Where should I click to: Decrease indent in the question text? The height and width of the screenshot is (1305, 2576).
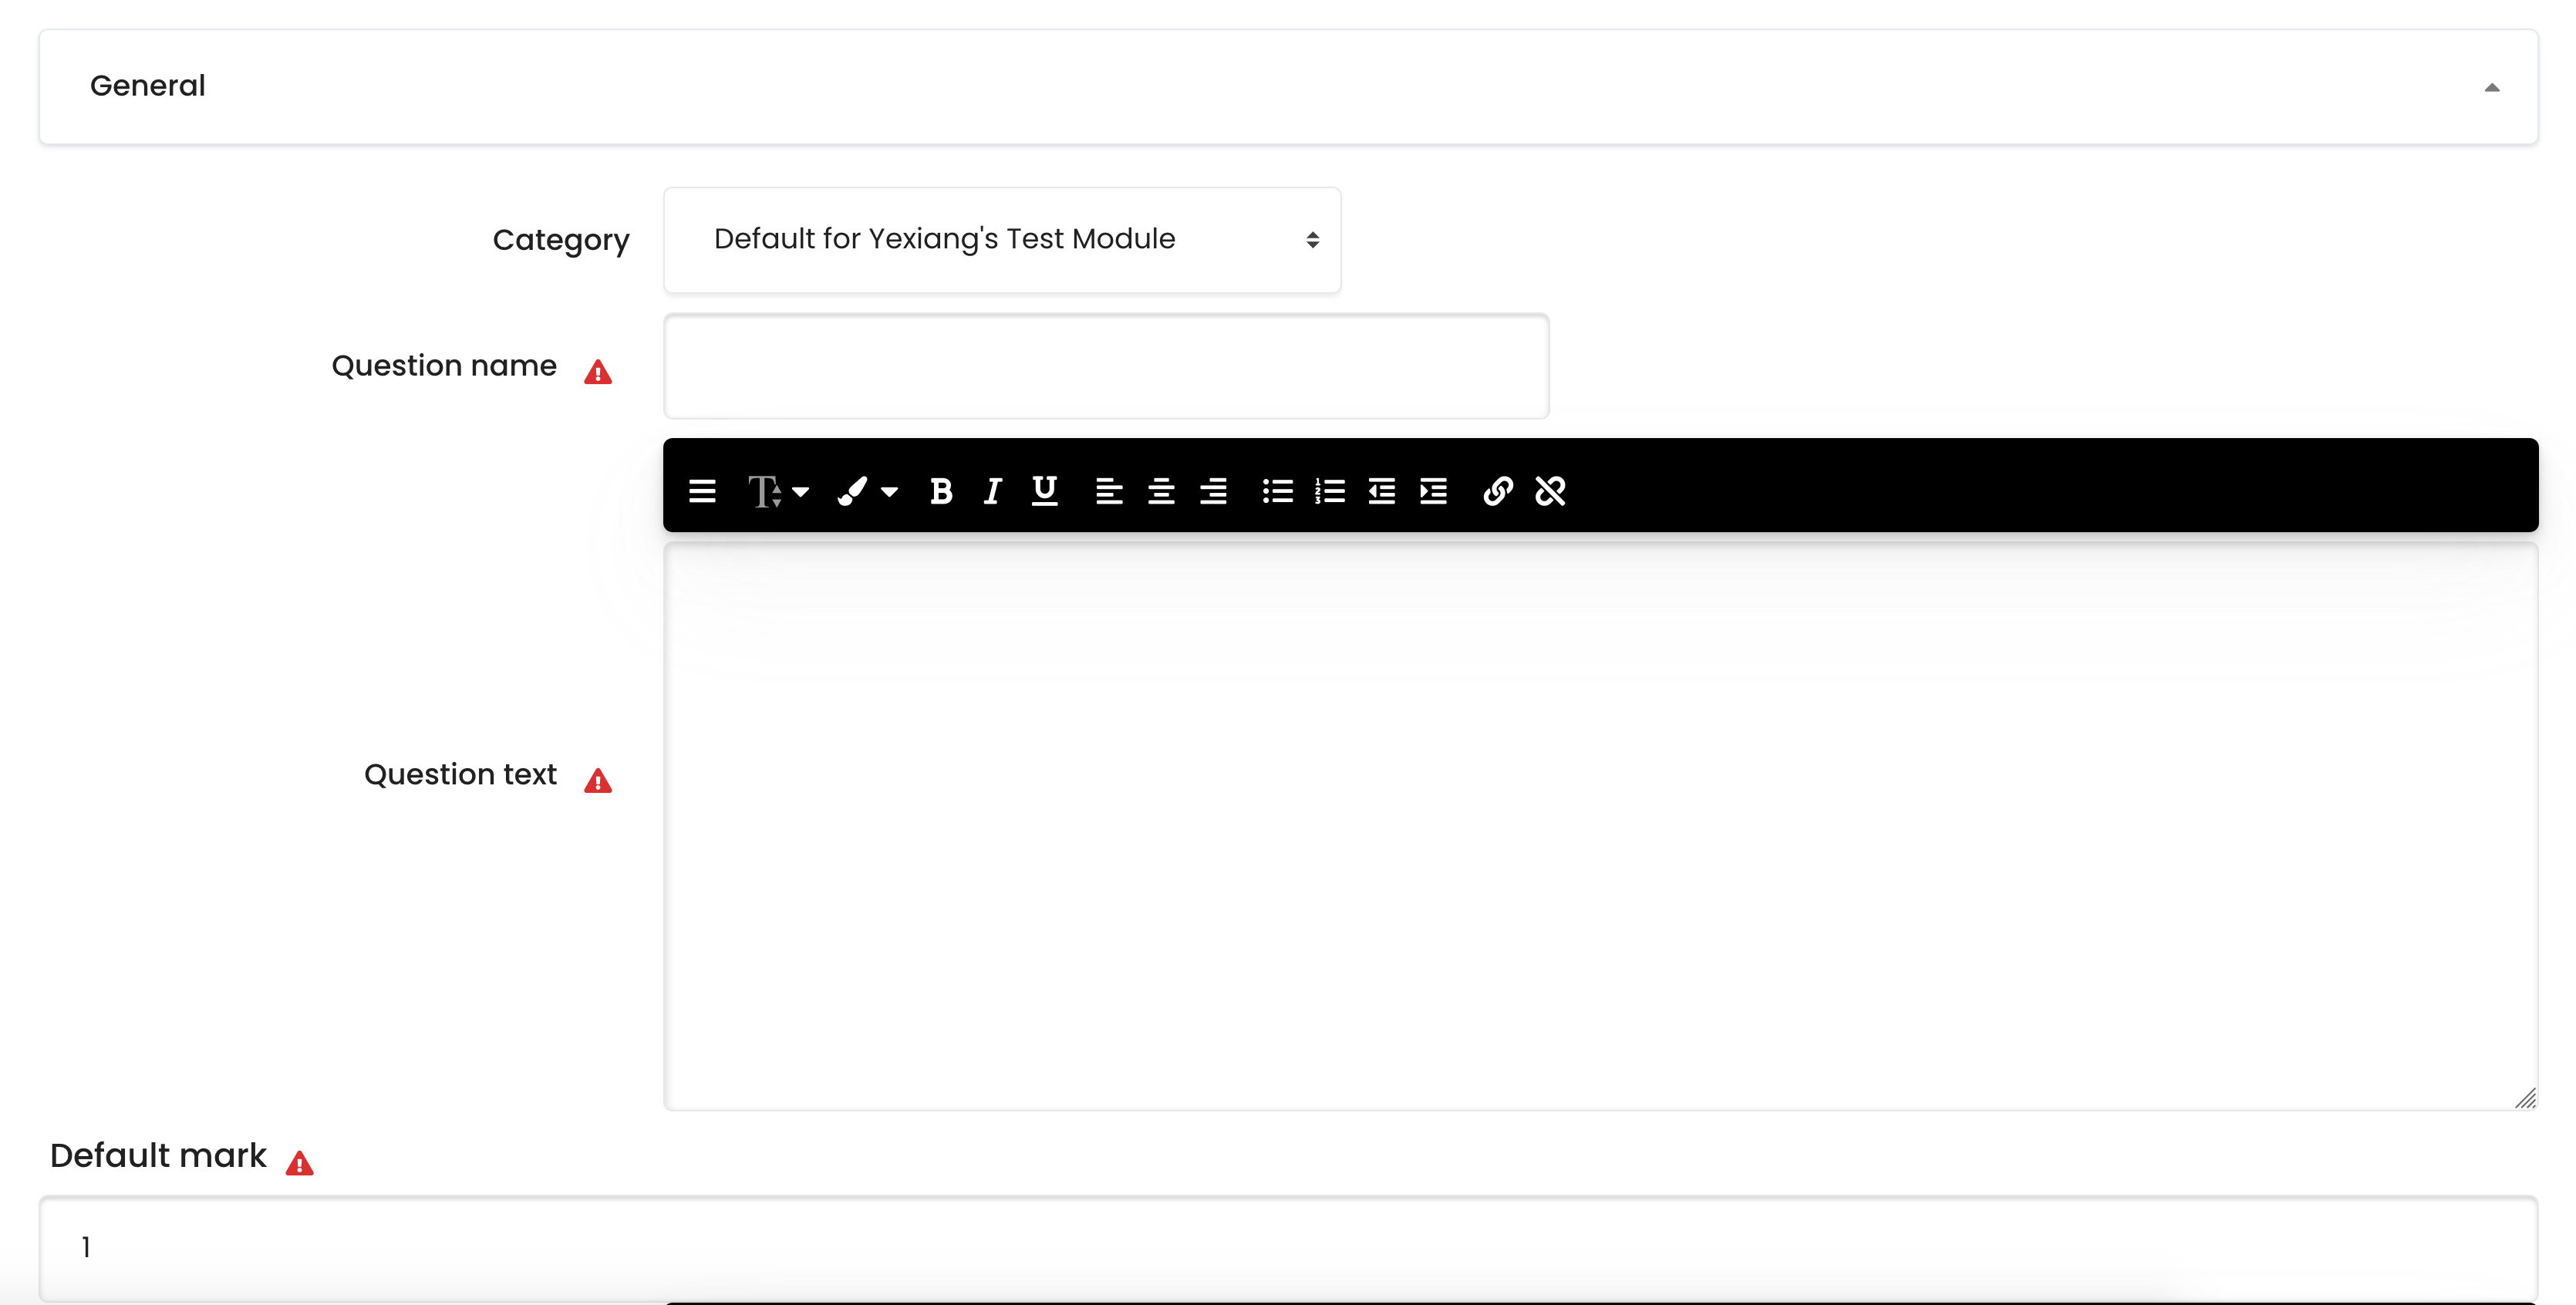click(1381, 490)
